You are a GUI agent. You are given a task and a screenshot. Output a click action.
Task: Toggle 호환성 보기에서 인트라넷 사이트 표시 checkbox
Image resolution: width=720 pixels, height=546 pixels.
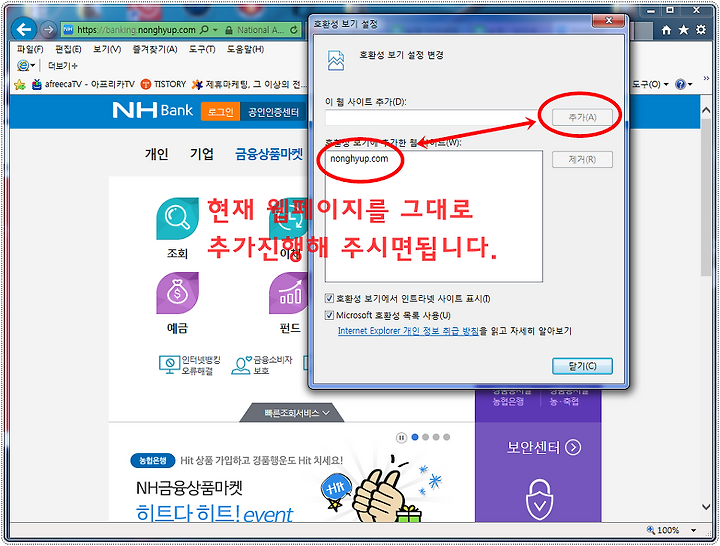(x=329, y=298)
